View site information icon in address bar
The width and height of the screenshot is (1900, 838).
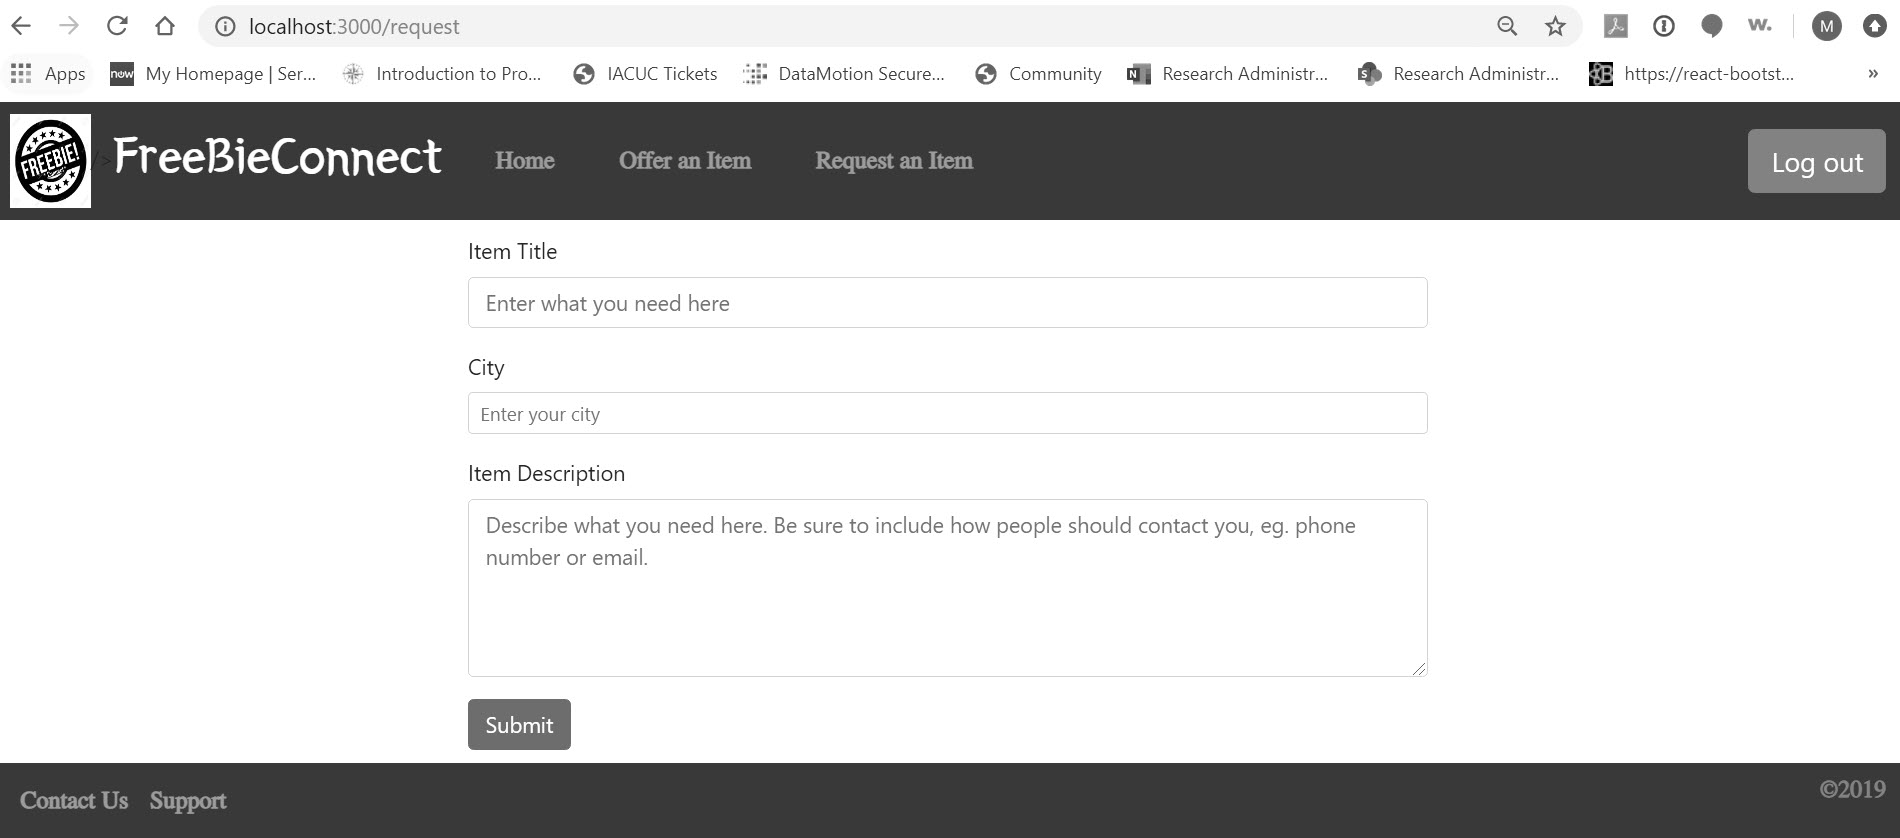[226, 27]
